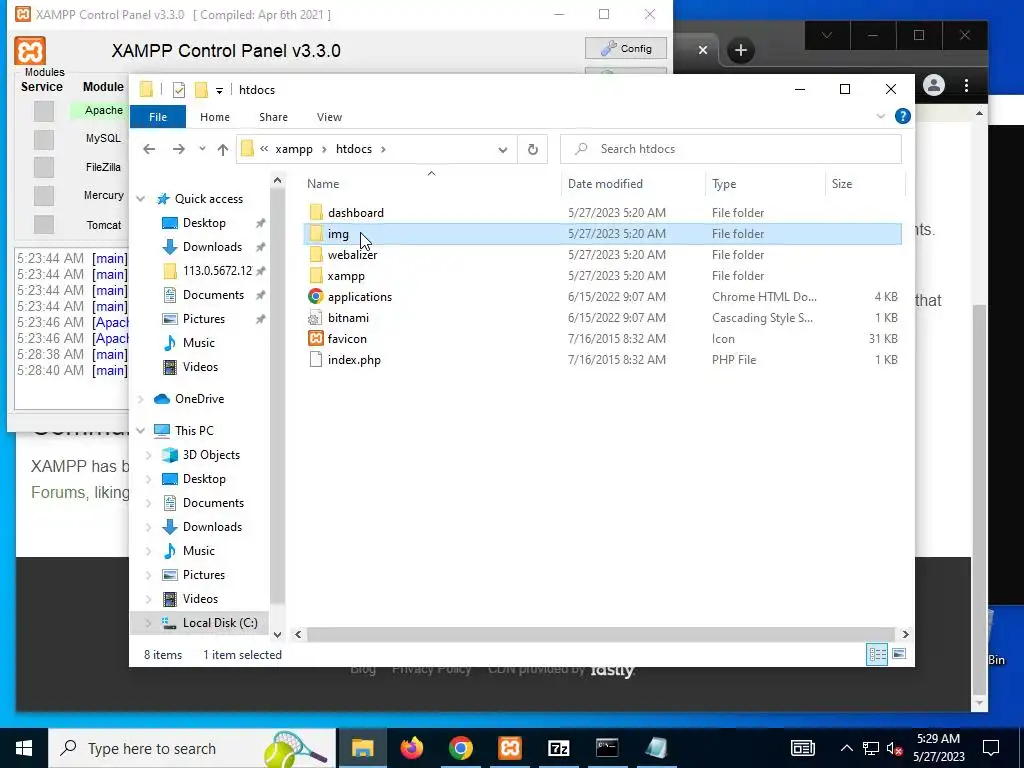Click the navigation pane vertical scrollbar
The width and height of the screenshot is (1024, 768).
point(277,396)
